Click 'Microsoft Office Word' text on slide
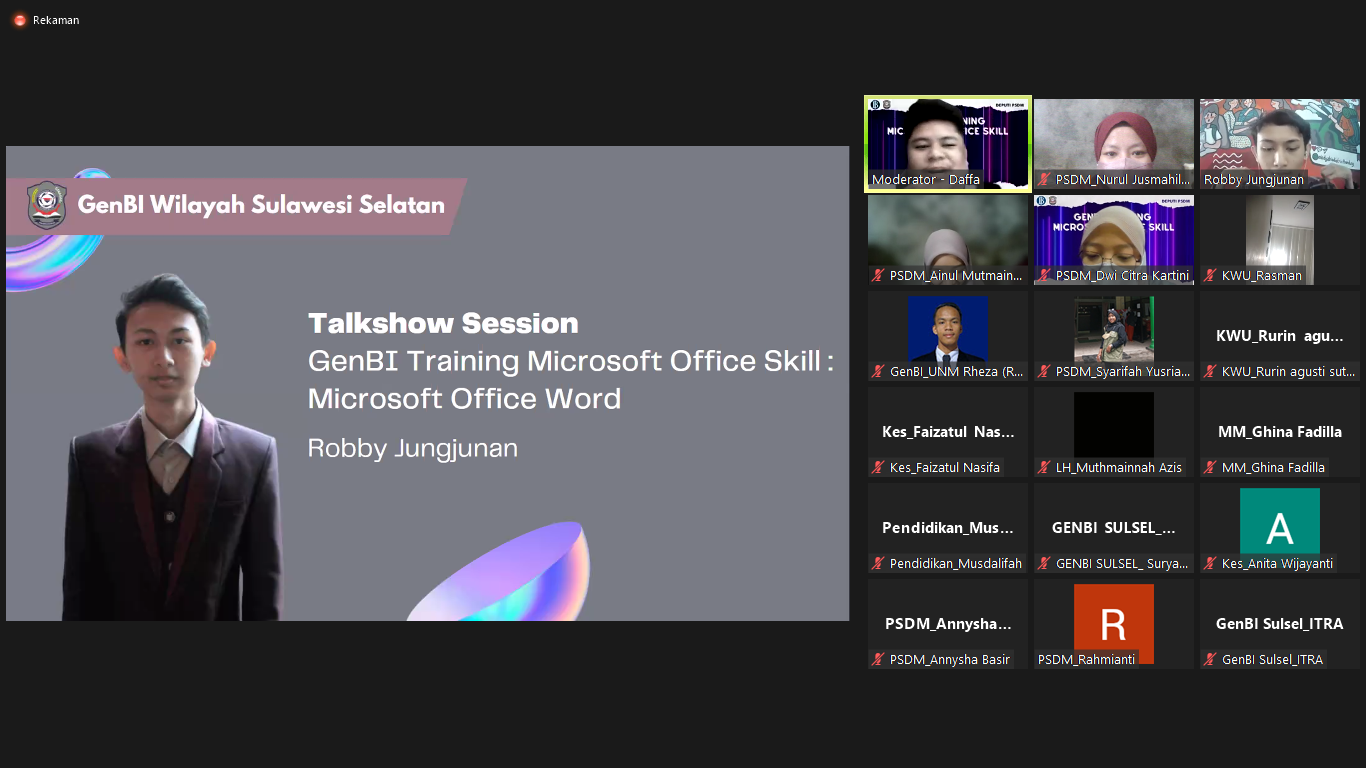The width and height of the screenshot is (1366, 768). tap(464, 399)
